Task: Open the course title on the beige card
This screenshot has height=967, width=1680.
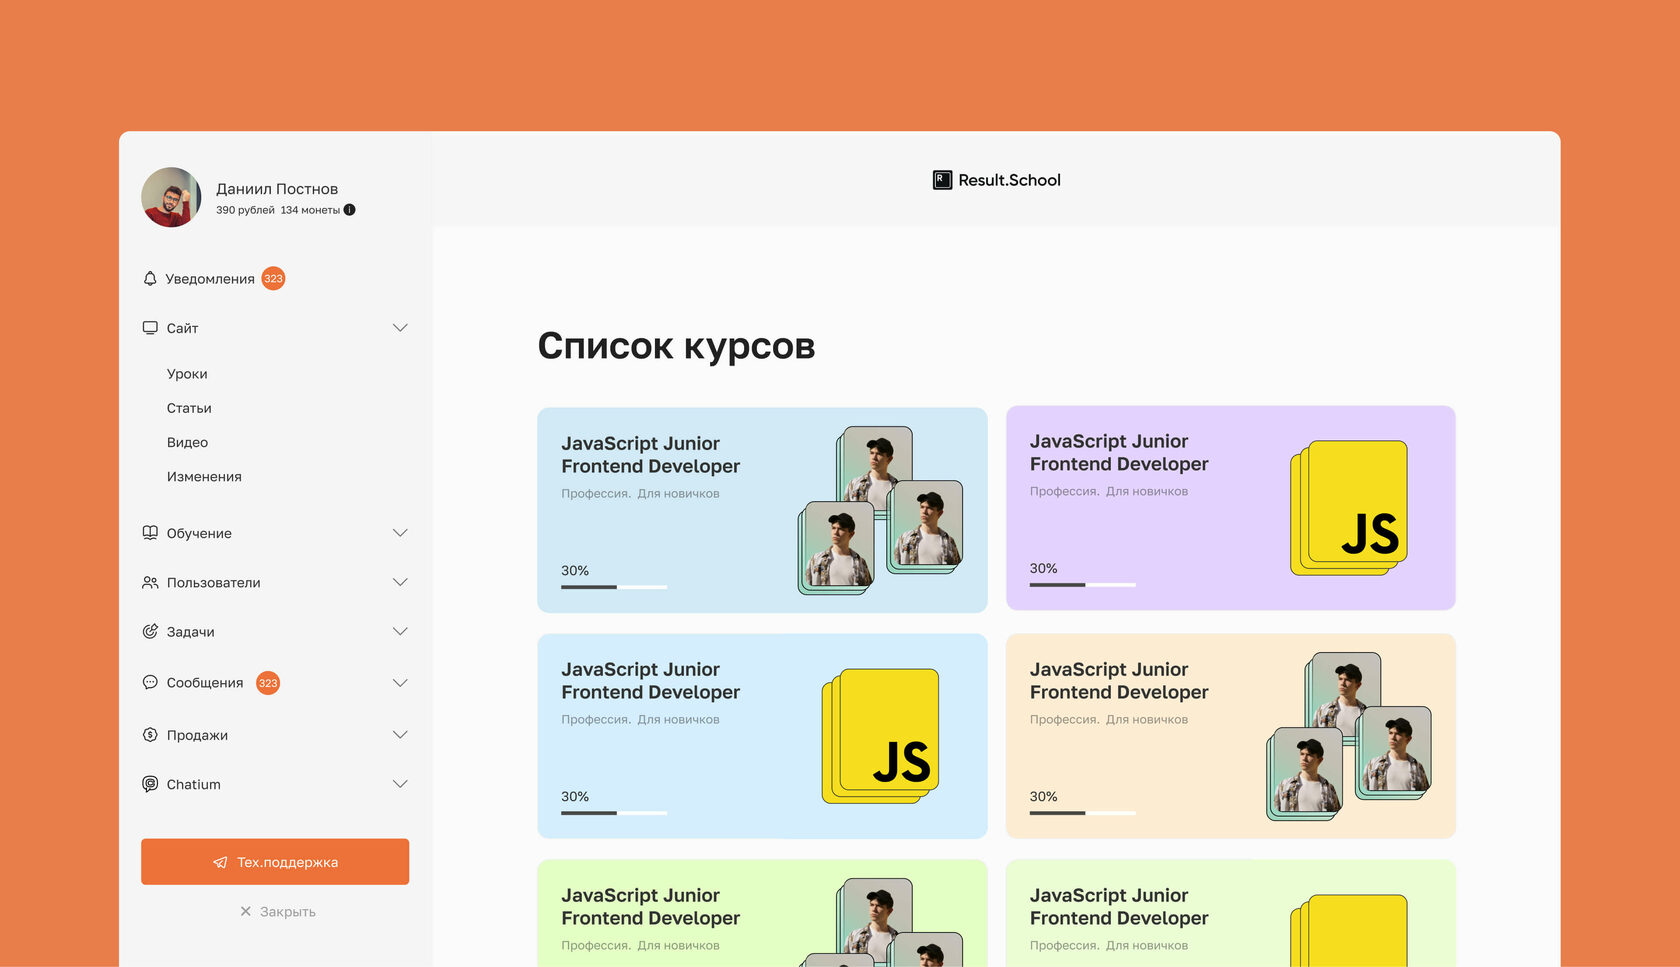Action: point(1119,681)
